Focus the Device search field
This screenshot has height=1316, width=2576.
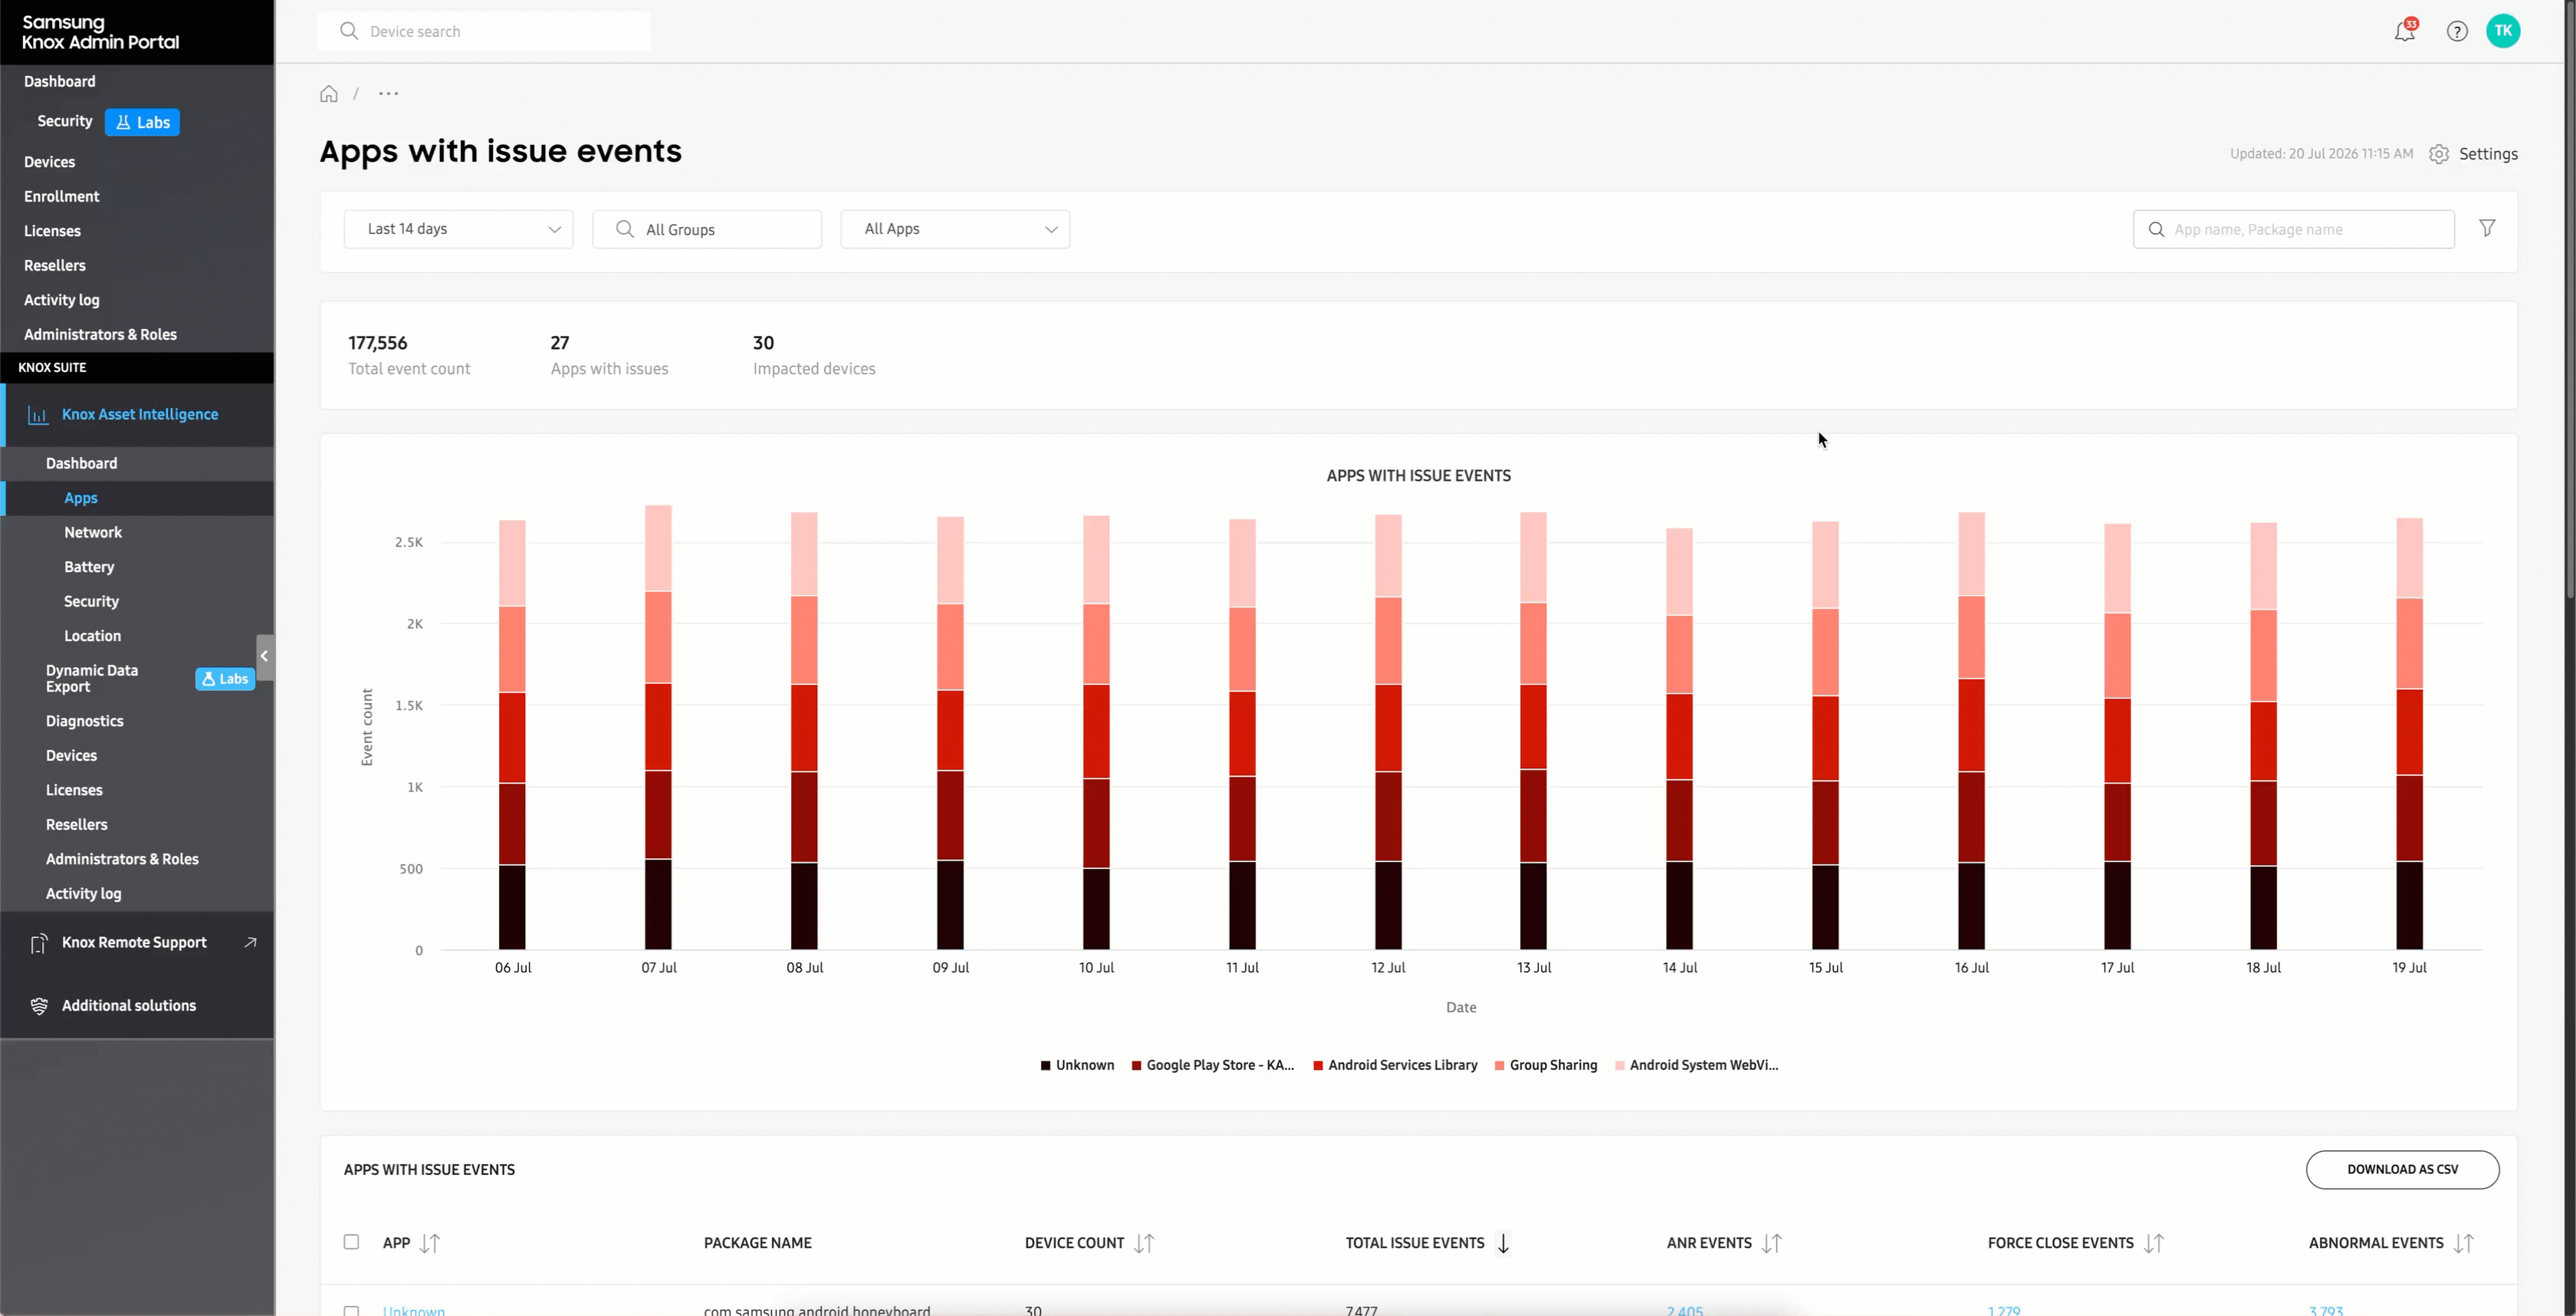point(484,31)
